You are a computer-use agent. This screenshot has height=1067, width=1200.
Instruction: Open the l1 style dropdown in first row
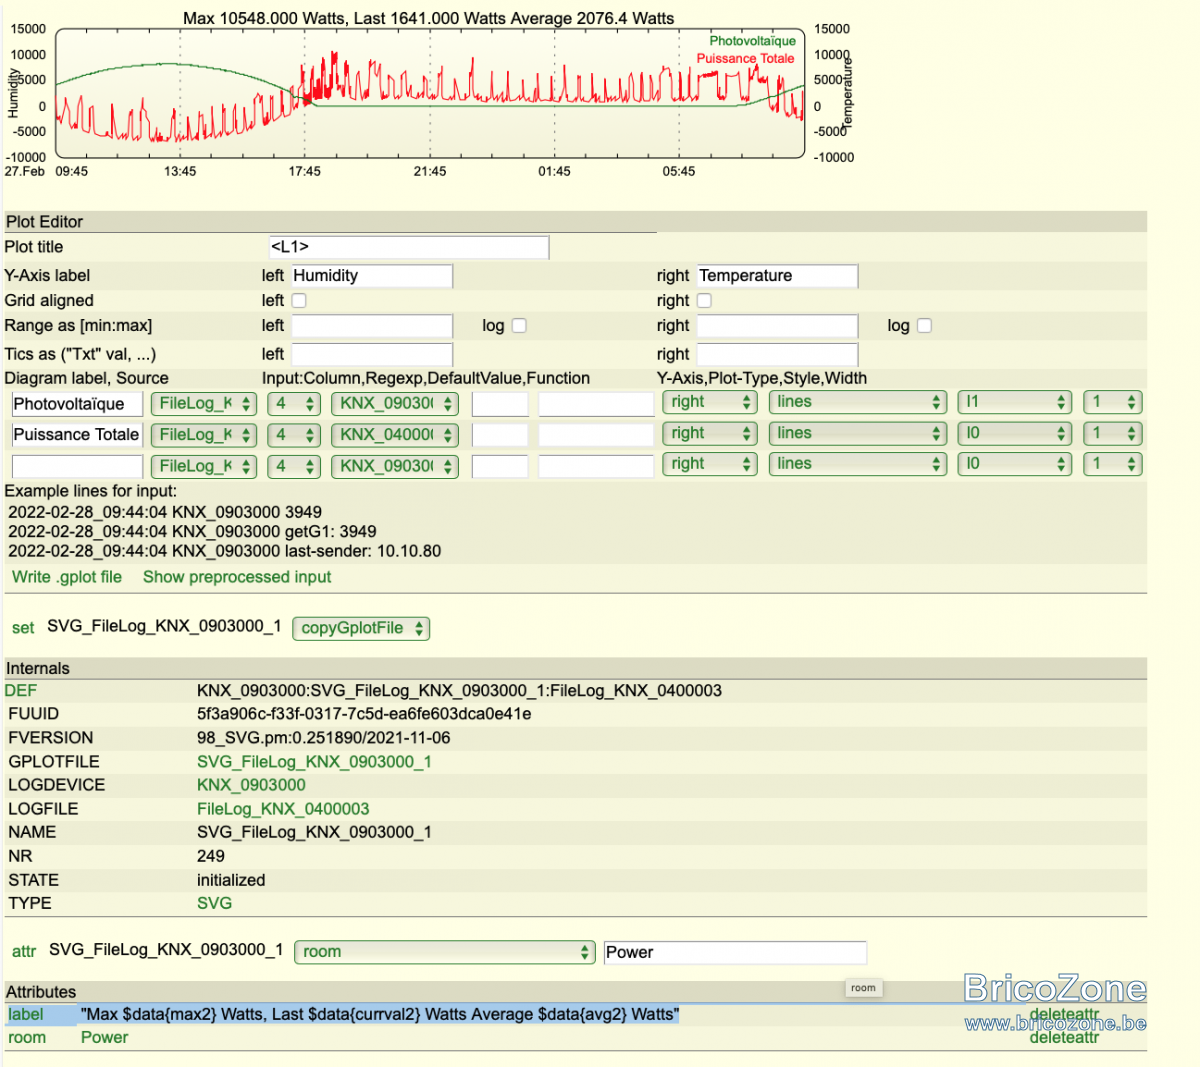(x=1014, y=402)
